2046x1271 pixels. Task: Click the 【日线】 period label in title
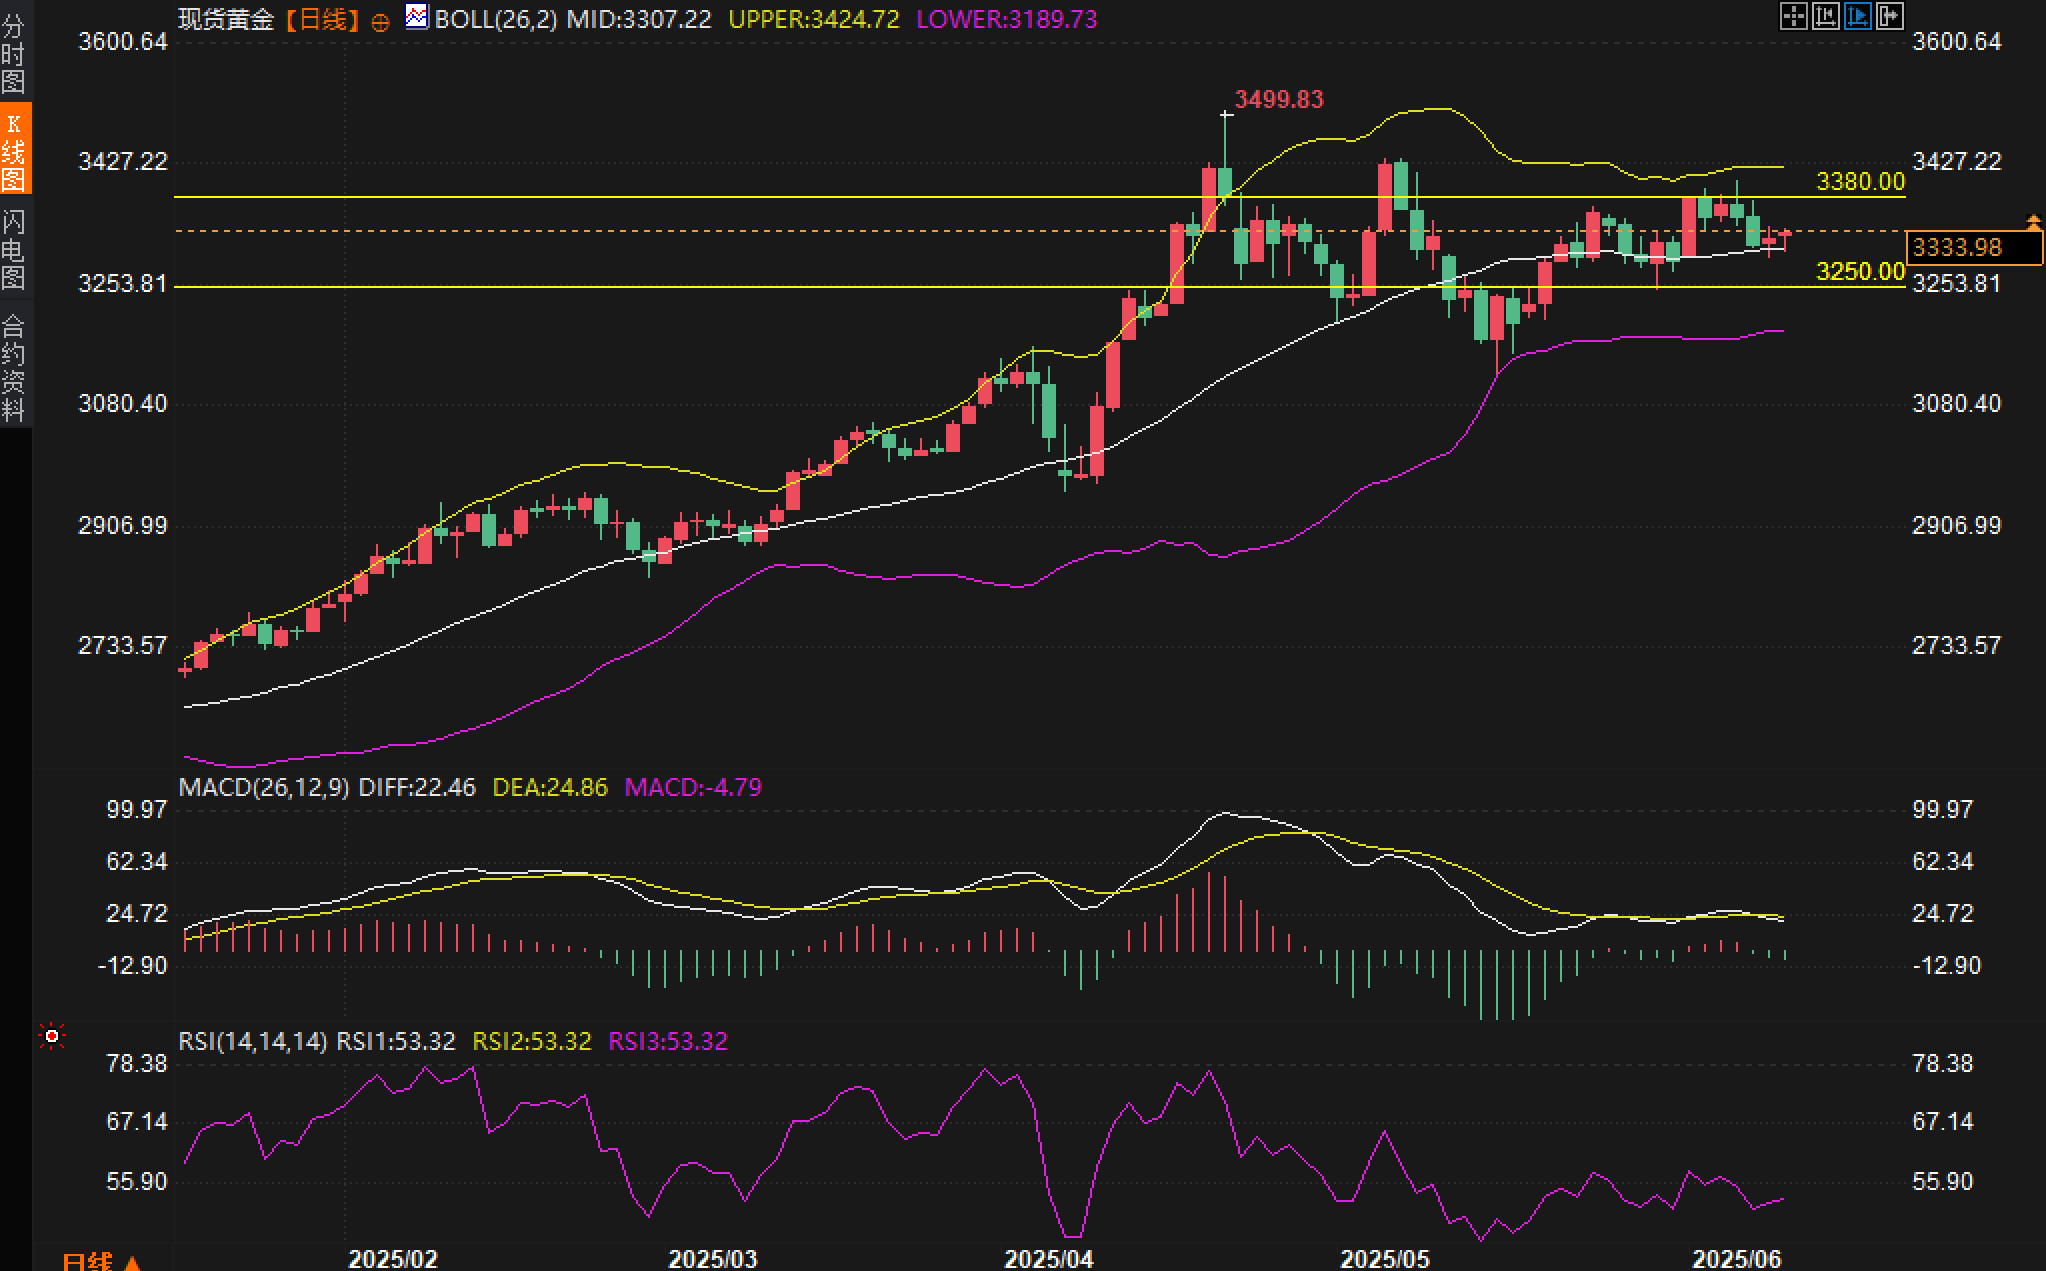[322, 19]
